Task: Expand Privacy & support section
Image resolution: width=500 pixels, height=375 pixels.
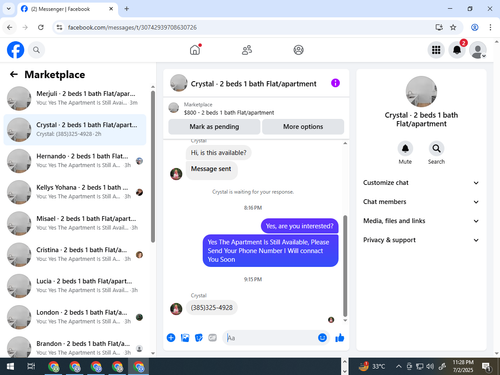Action: pyautogui.click(x=421, y=240)
